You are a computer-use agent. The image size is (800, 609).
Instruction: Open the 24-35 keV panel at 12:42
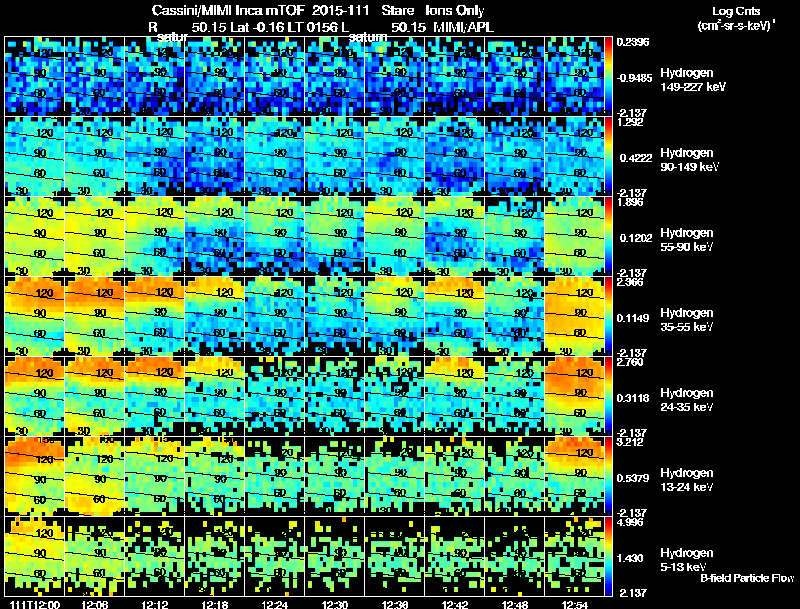455,396
